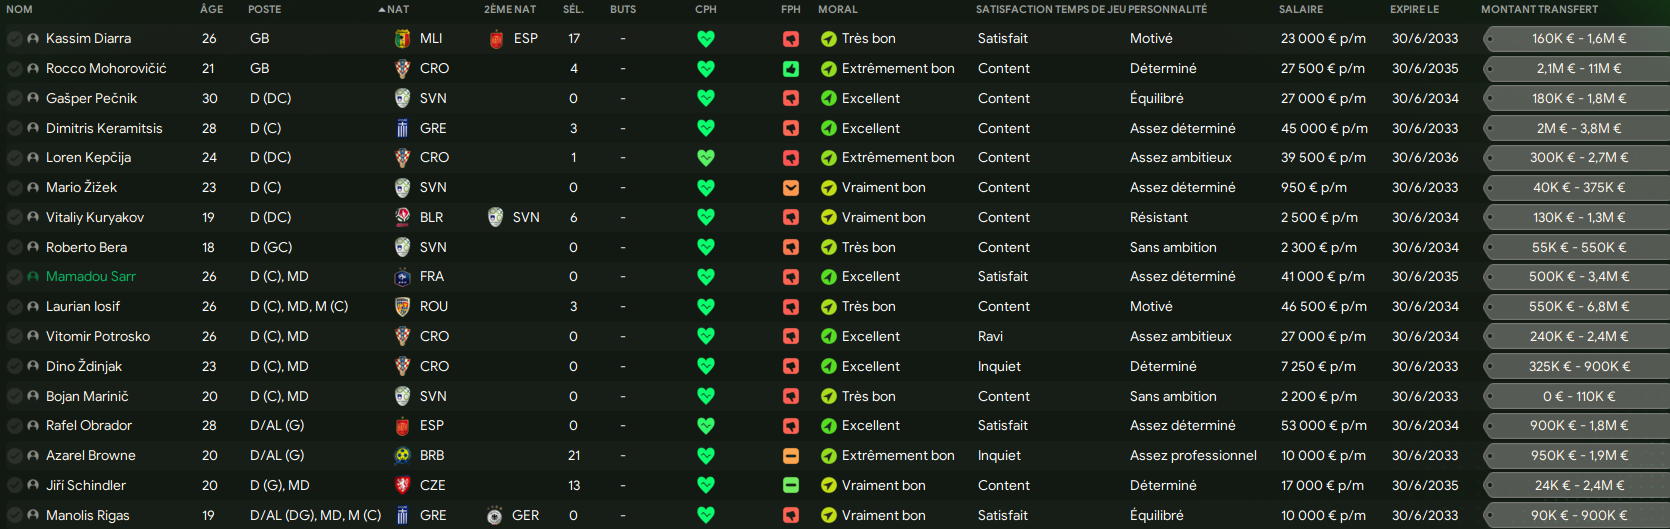Click the morale arrow icon for Loren Kepčija

tap(829, 158)
